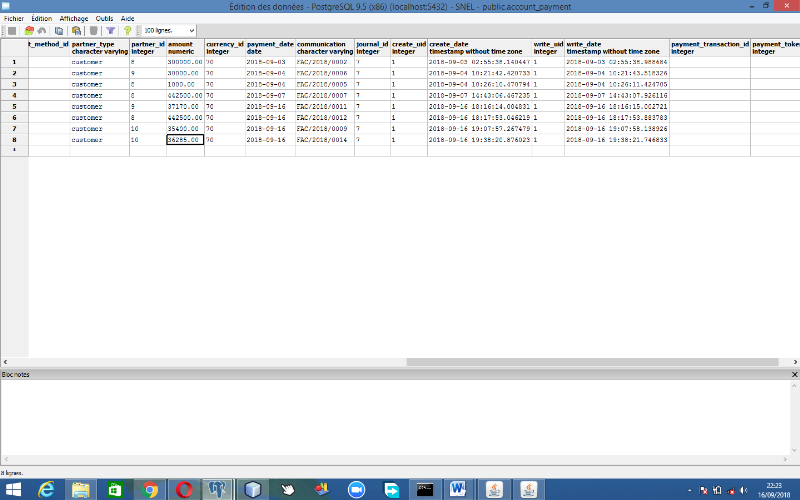Open Internet Explorer from the taskbar
Image resolution: width=800 pixels, height=500 pixels.
[x=46, y=490]
